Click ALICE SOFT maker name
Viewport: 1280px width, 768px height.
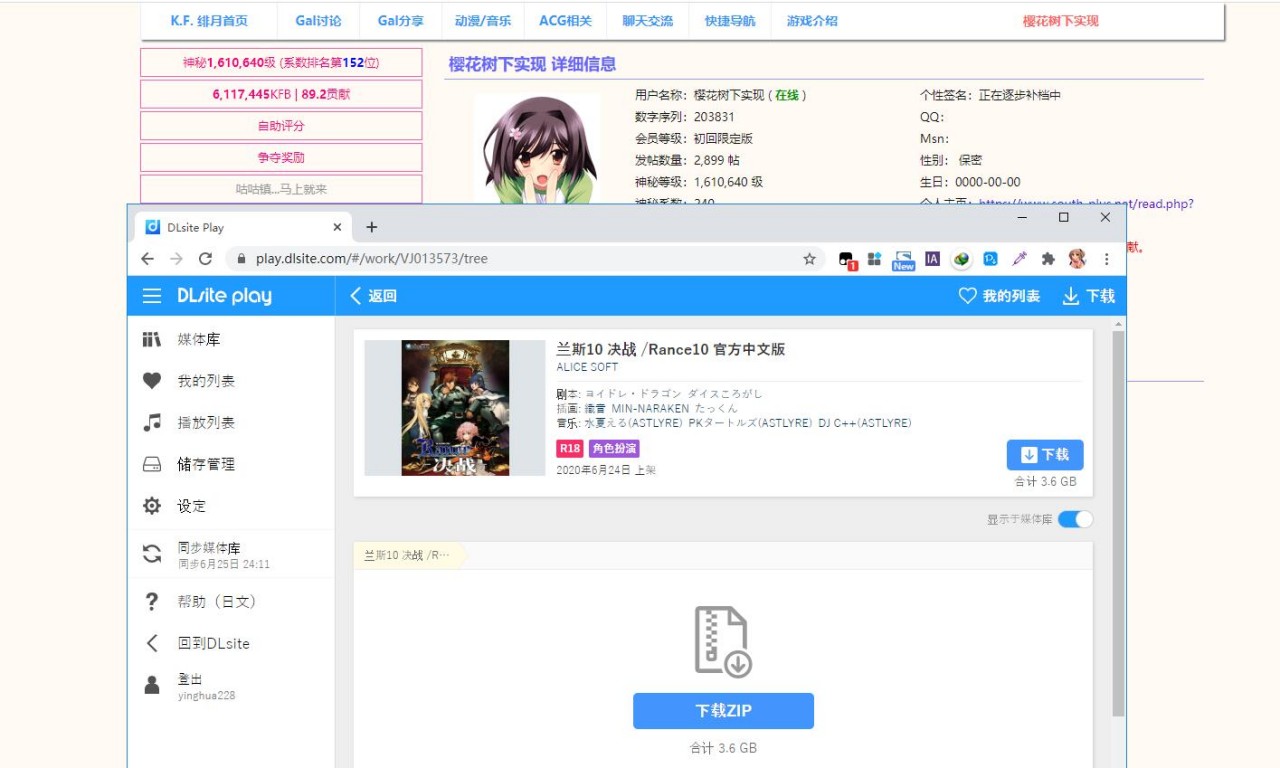point(587,367)
